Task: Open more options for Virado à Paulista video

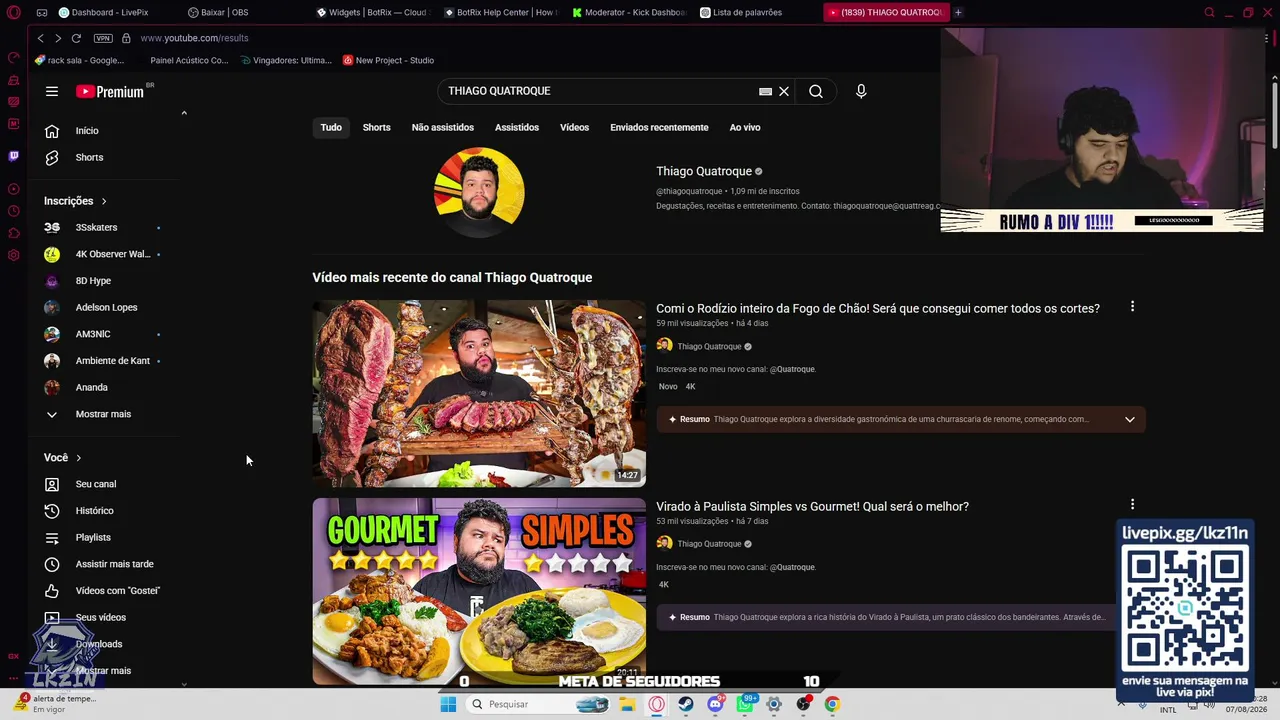Action: tap(1132, 505)
